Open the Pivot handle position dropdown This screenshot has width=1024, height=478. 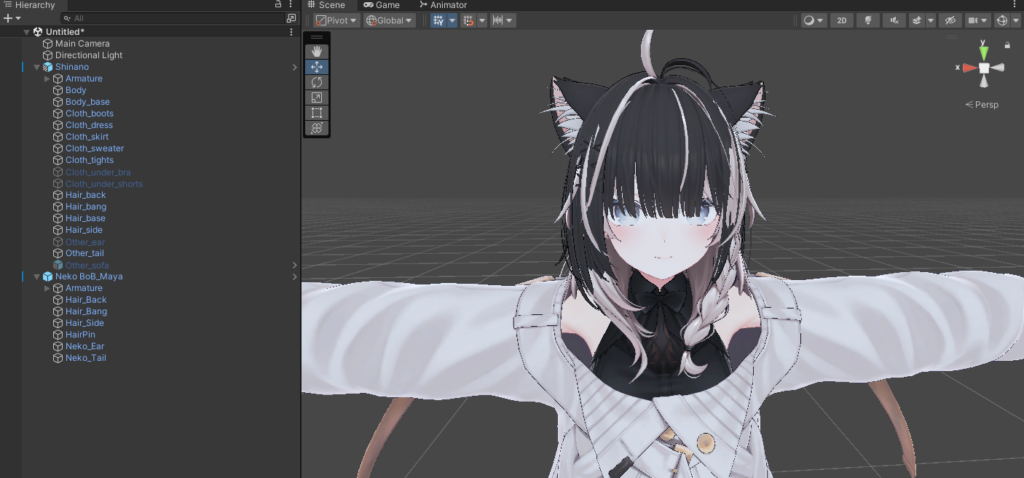(x=336, y=20)
